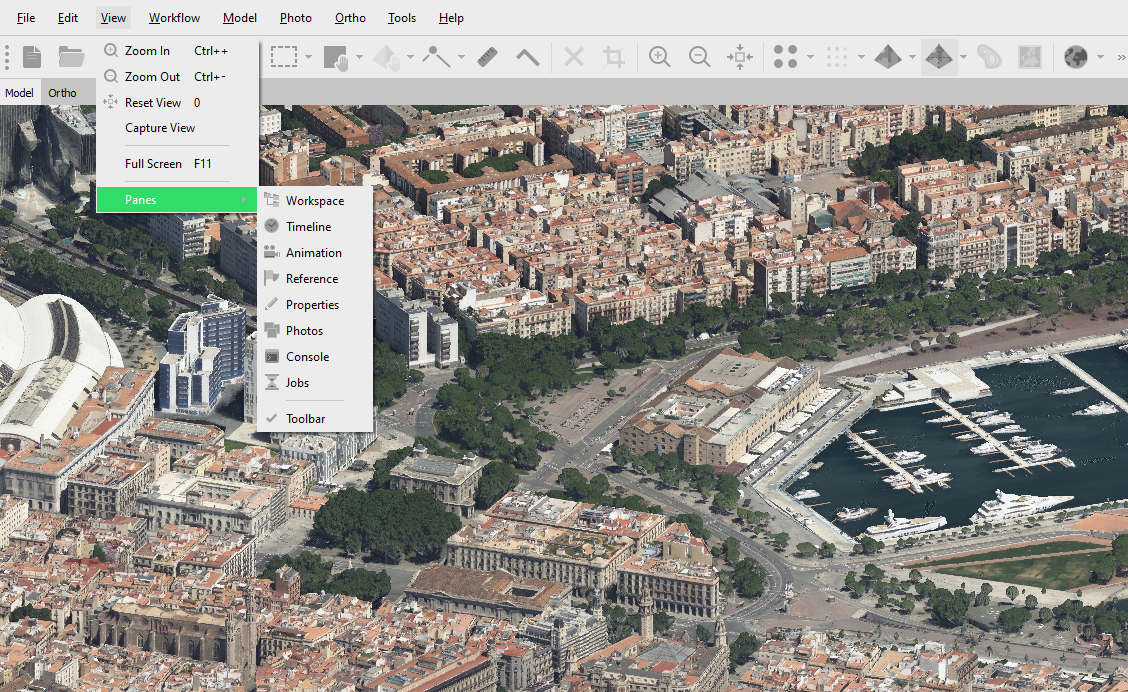Select the rectangle selection tool
Image resolution: width=1128 pixels, height=692 pixels.
(x=284, y=57)
